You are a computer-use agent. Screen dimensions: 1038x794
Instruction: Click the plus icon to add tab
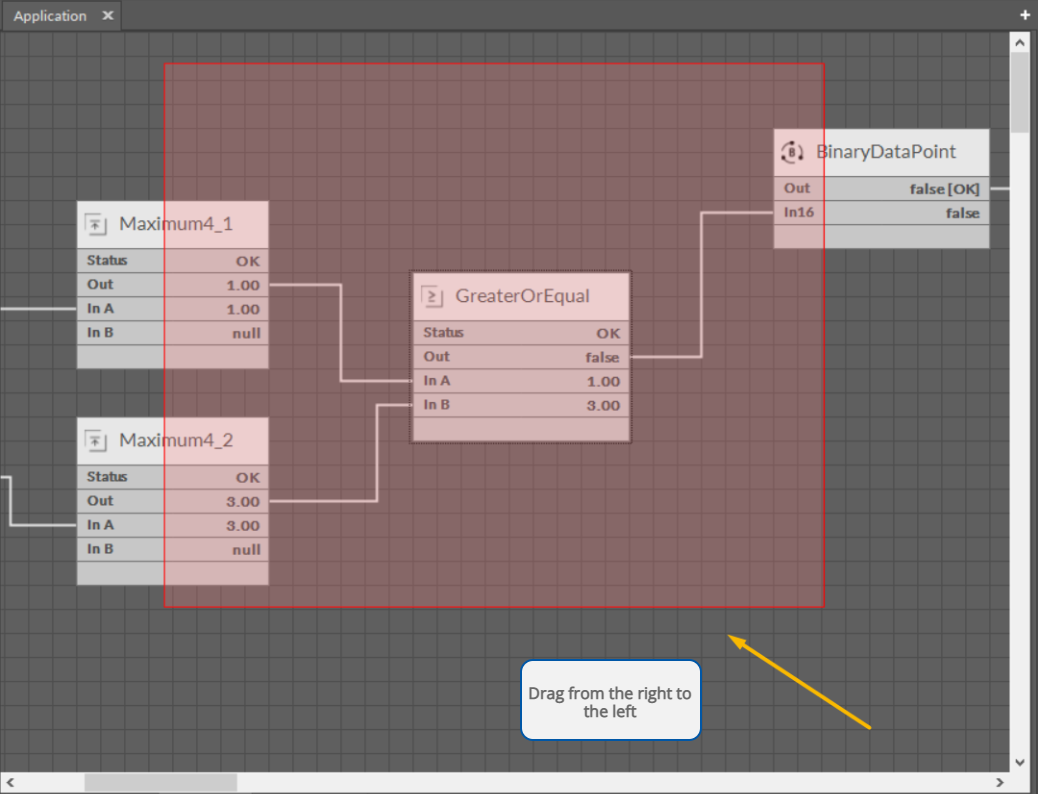(x=1024, y=16)
